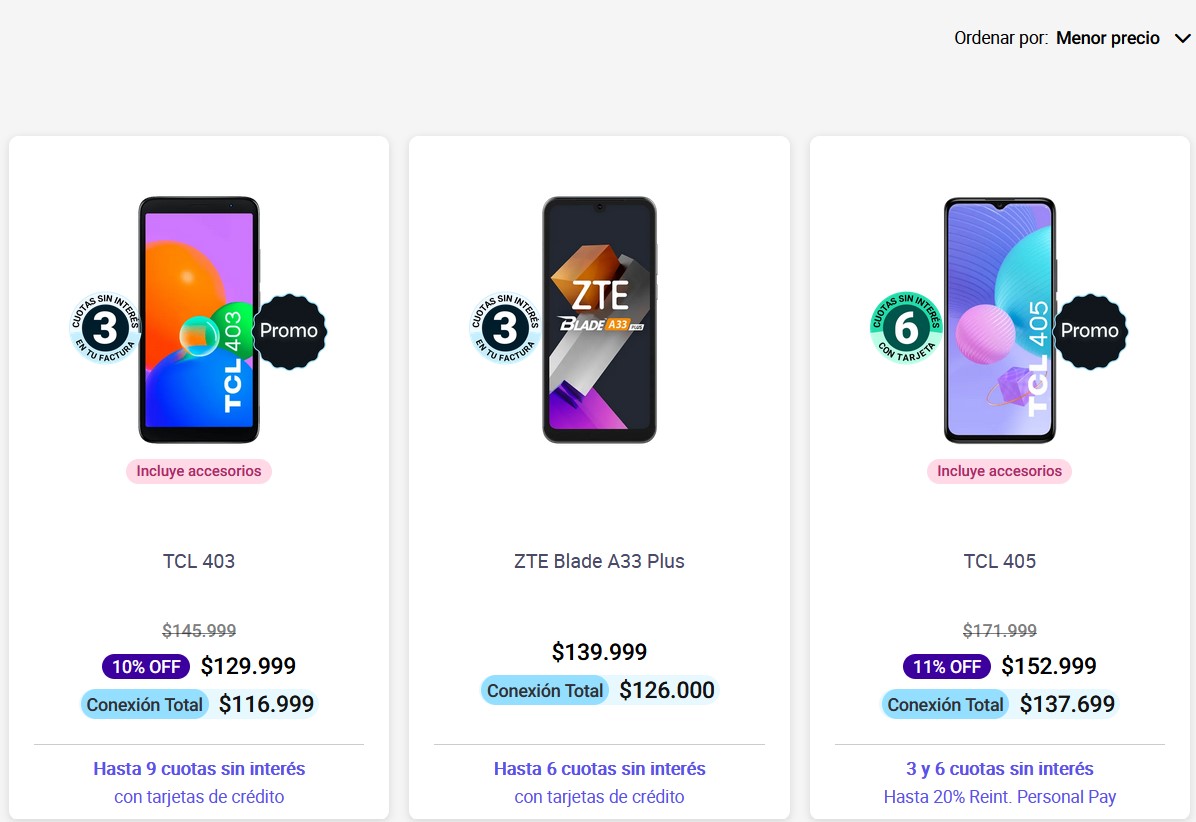This screenshot has height=822, width=1196.
Task: Click the 10% OFF discount badge
Action: (146, 666)
